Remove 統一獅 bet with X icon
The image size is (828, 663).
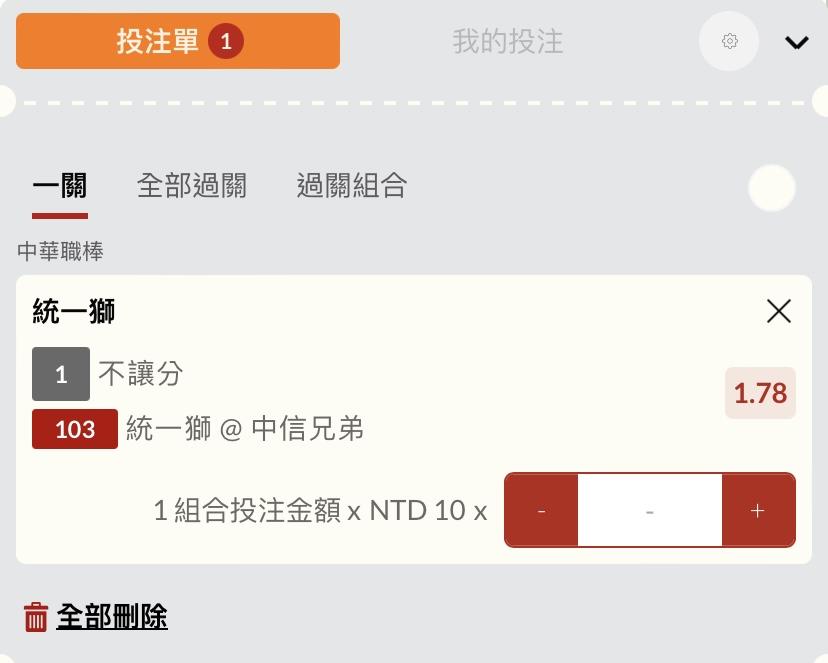point(778,311)
